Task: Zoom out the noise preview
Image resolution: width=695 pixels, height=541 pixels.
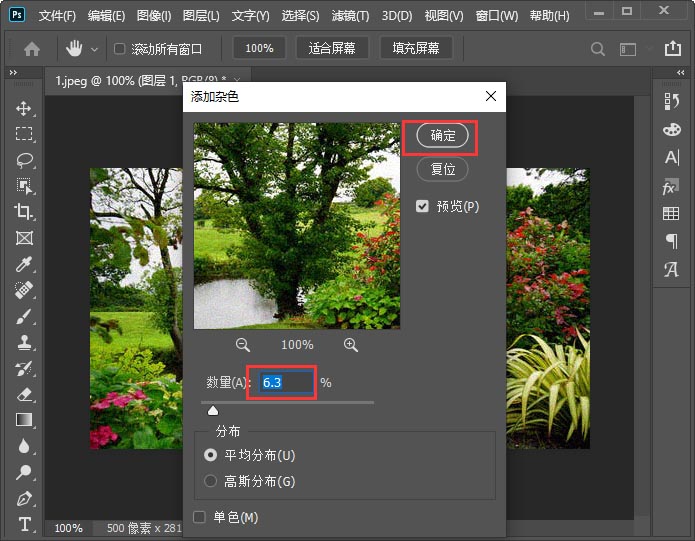Action: (x=242, y=345)
